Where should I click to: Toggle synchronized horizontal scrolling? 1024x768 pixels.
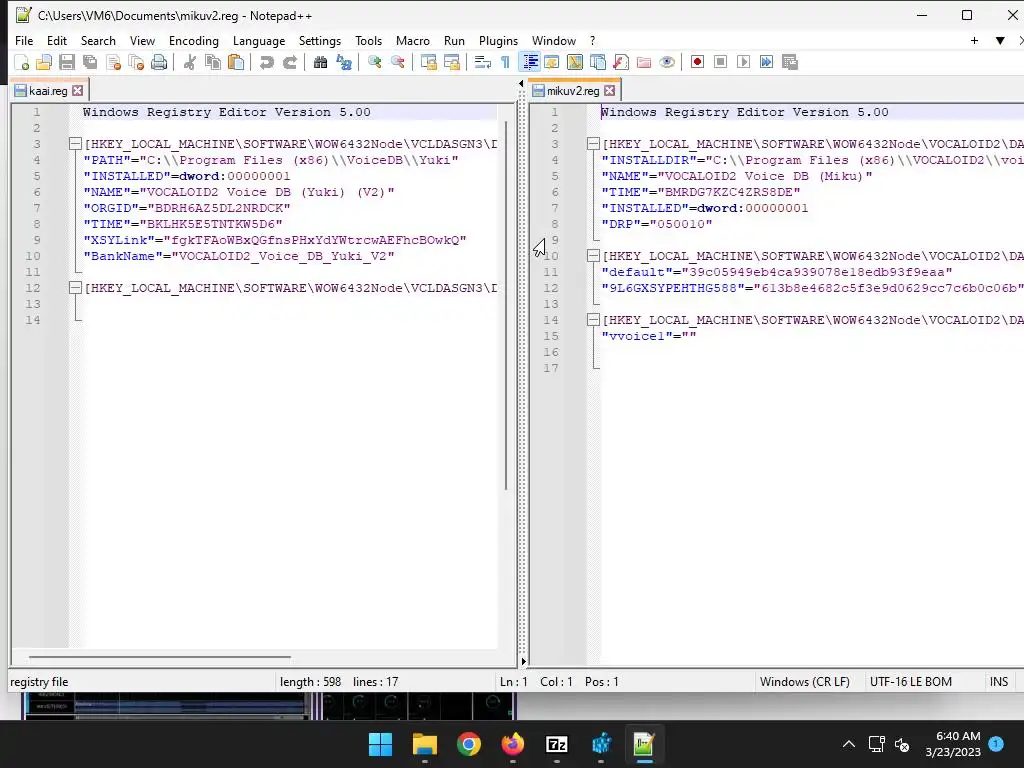click(451, 62)
